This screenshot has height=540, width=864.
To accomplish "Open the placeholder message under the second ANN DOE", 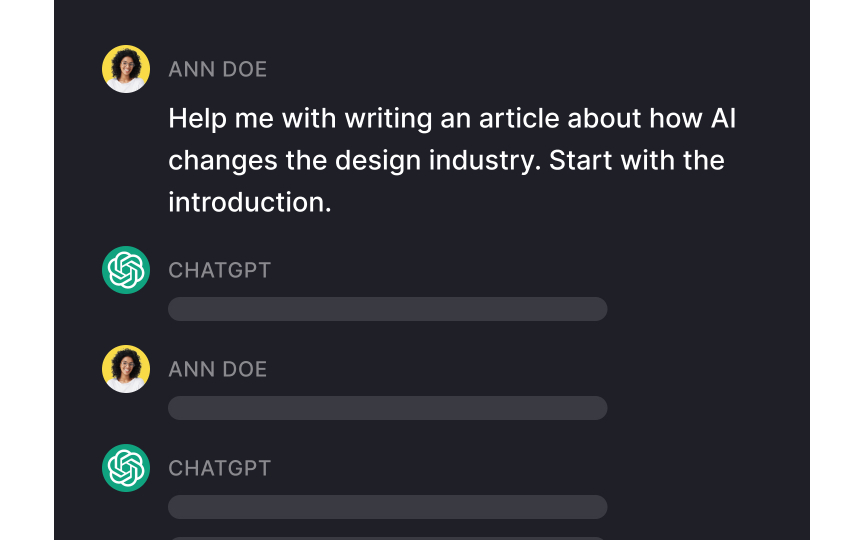I will tap(388, 408).
